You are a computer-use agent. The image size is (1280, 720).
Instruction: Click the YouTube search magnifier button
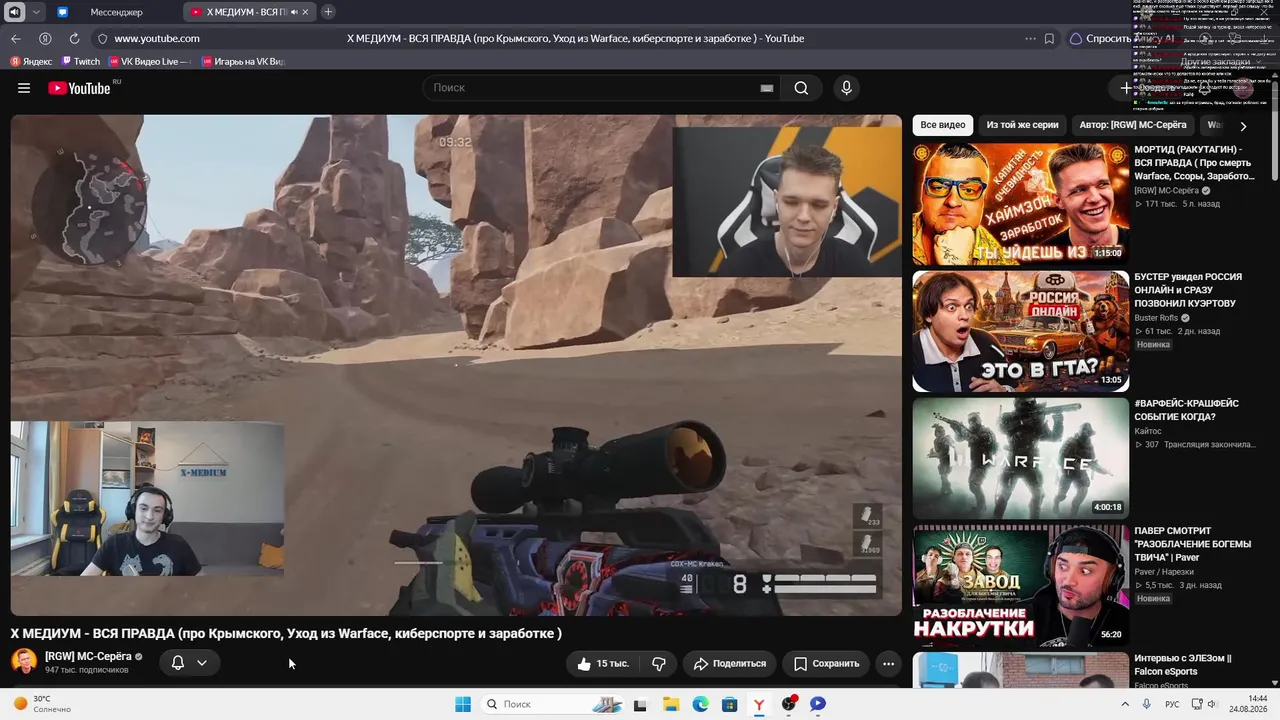(x=801, y=88)
